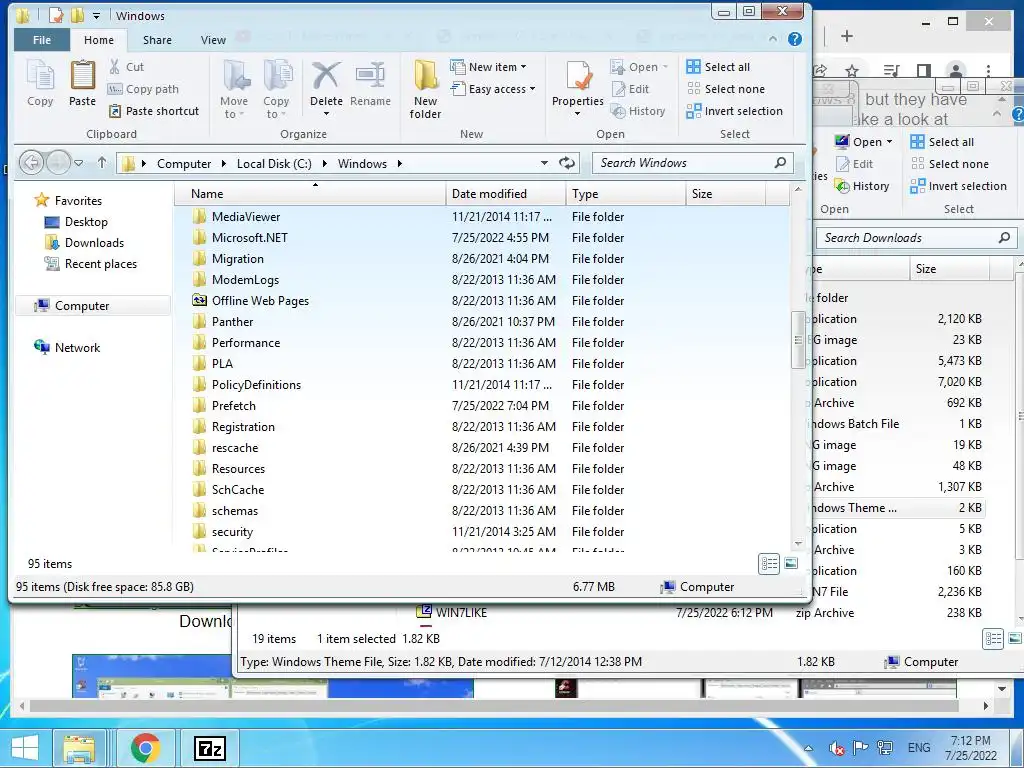The width and height of the screenshot is (1024, 768).
Task: Open the address bar history dropdown
Action: point(544,163)
